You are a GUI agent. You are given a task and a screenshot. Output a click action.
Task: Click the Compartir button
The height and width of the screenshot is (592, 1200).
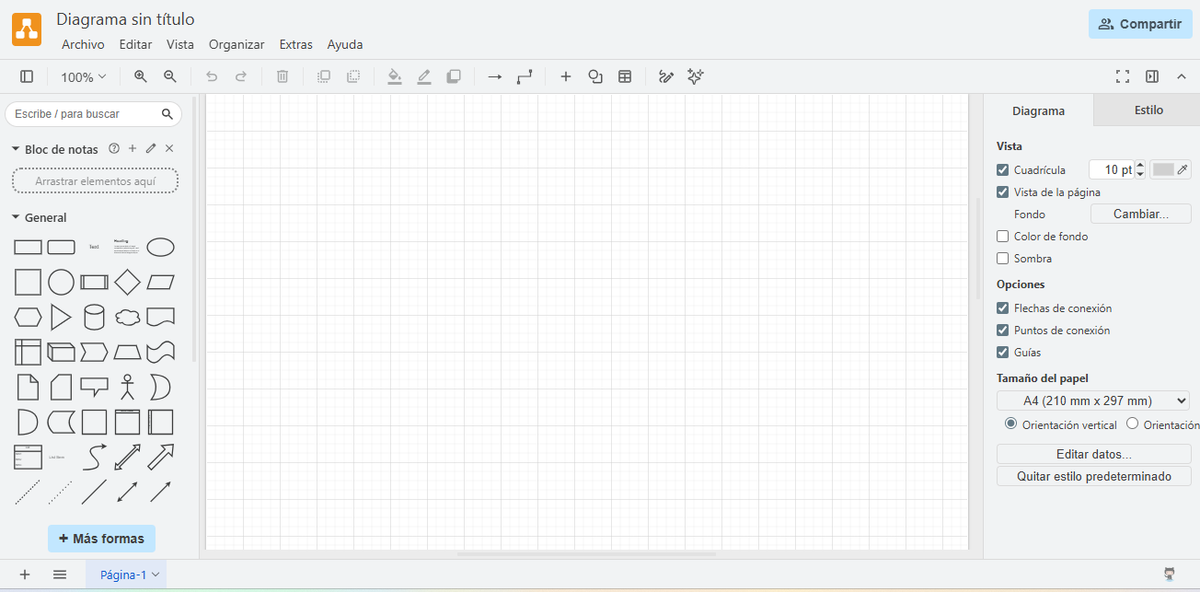point(1139,24)
